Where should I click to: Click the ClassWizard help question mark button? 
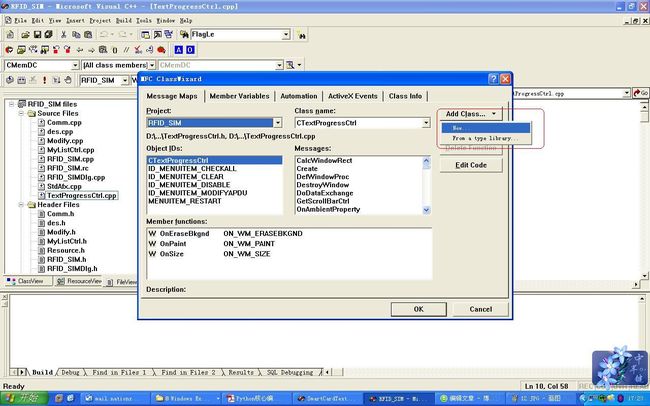tap(493, 79)
